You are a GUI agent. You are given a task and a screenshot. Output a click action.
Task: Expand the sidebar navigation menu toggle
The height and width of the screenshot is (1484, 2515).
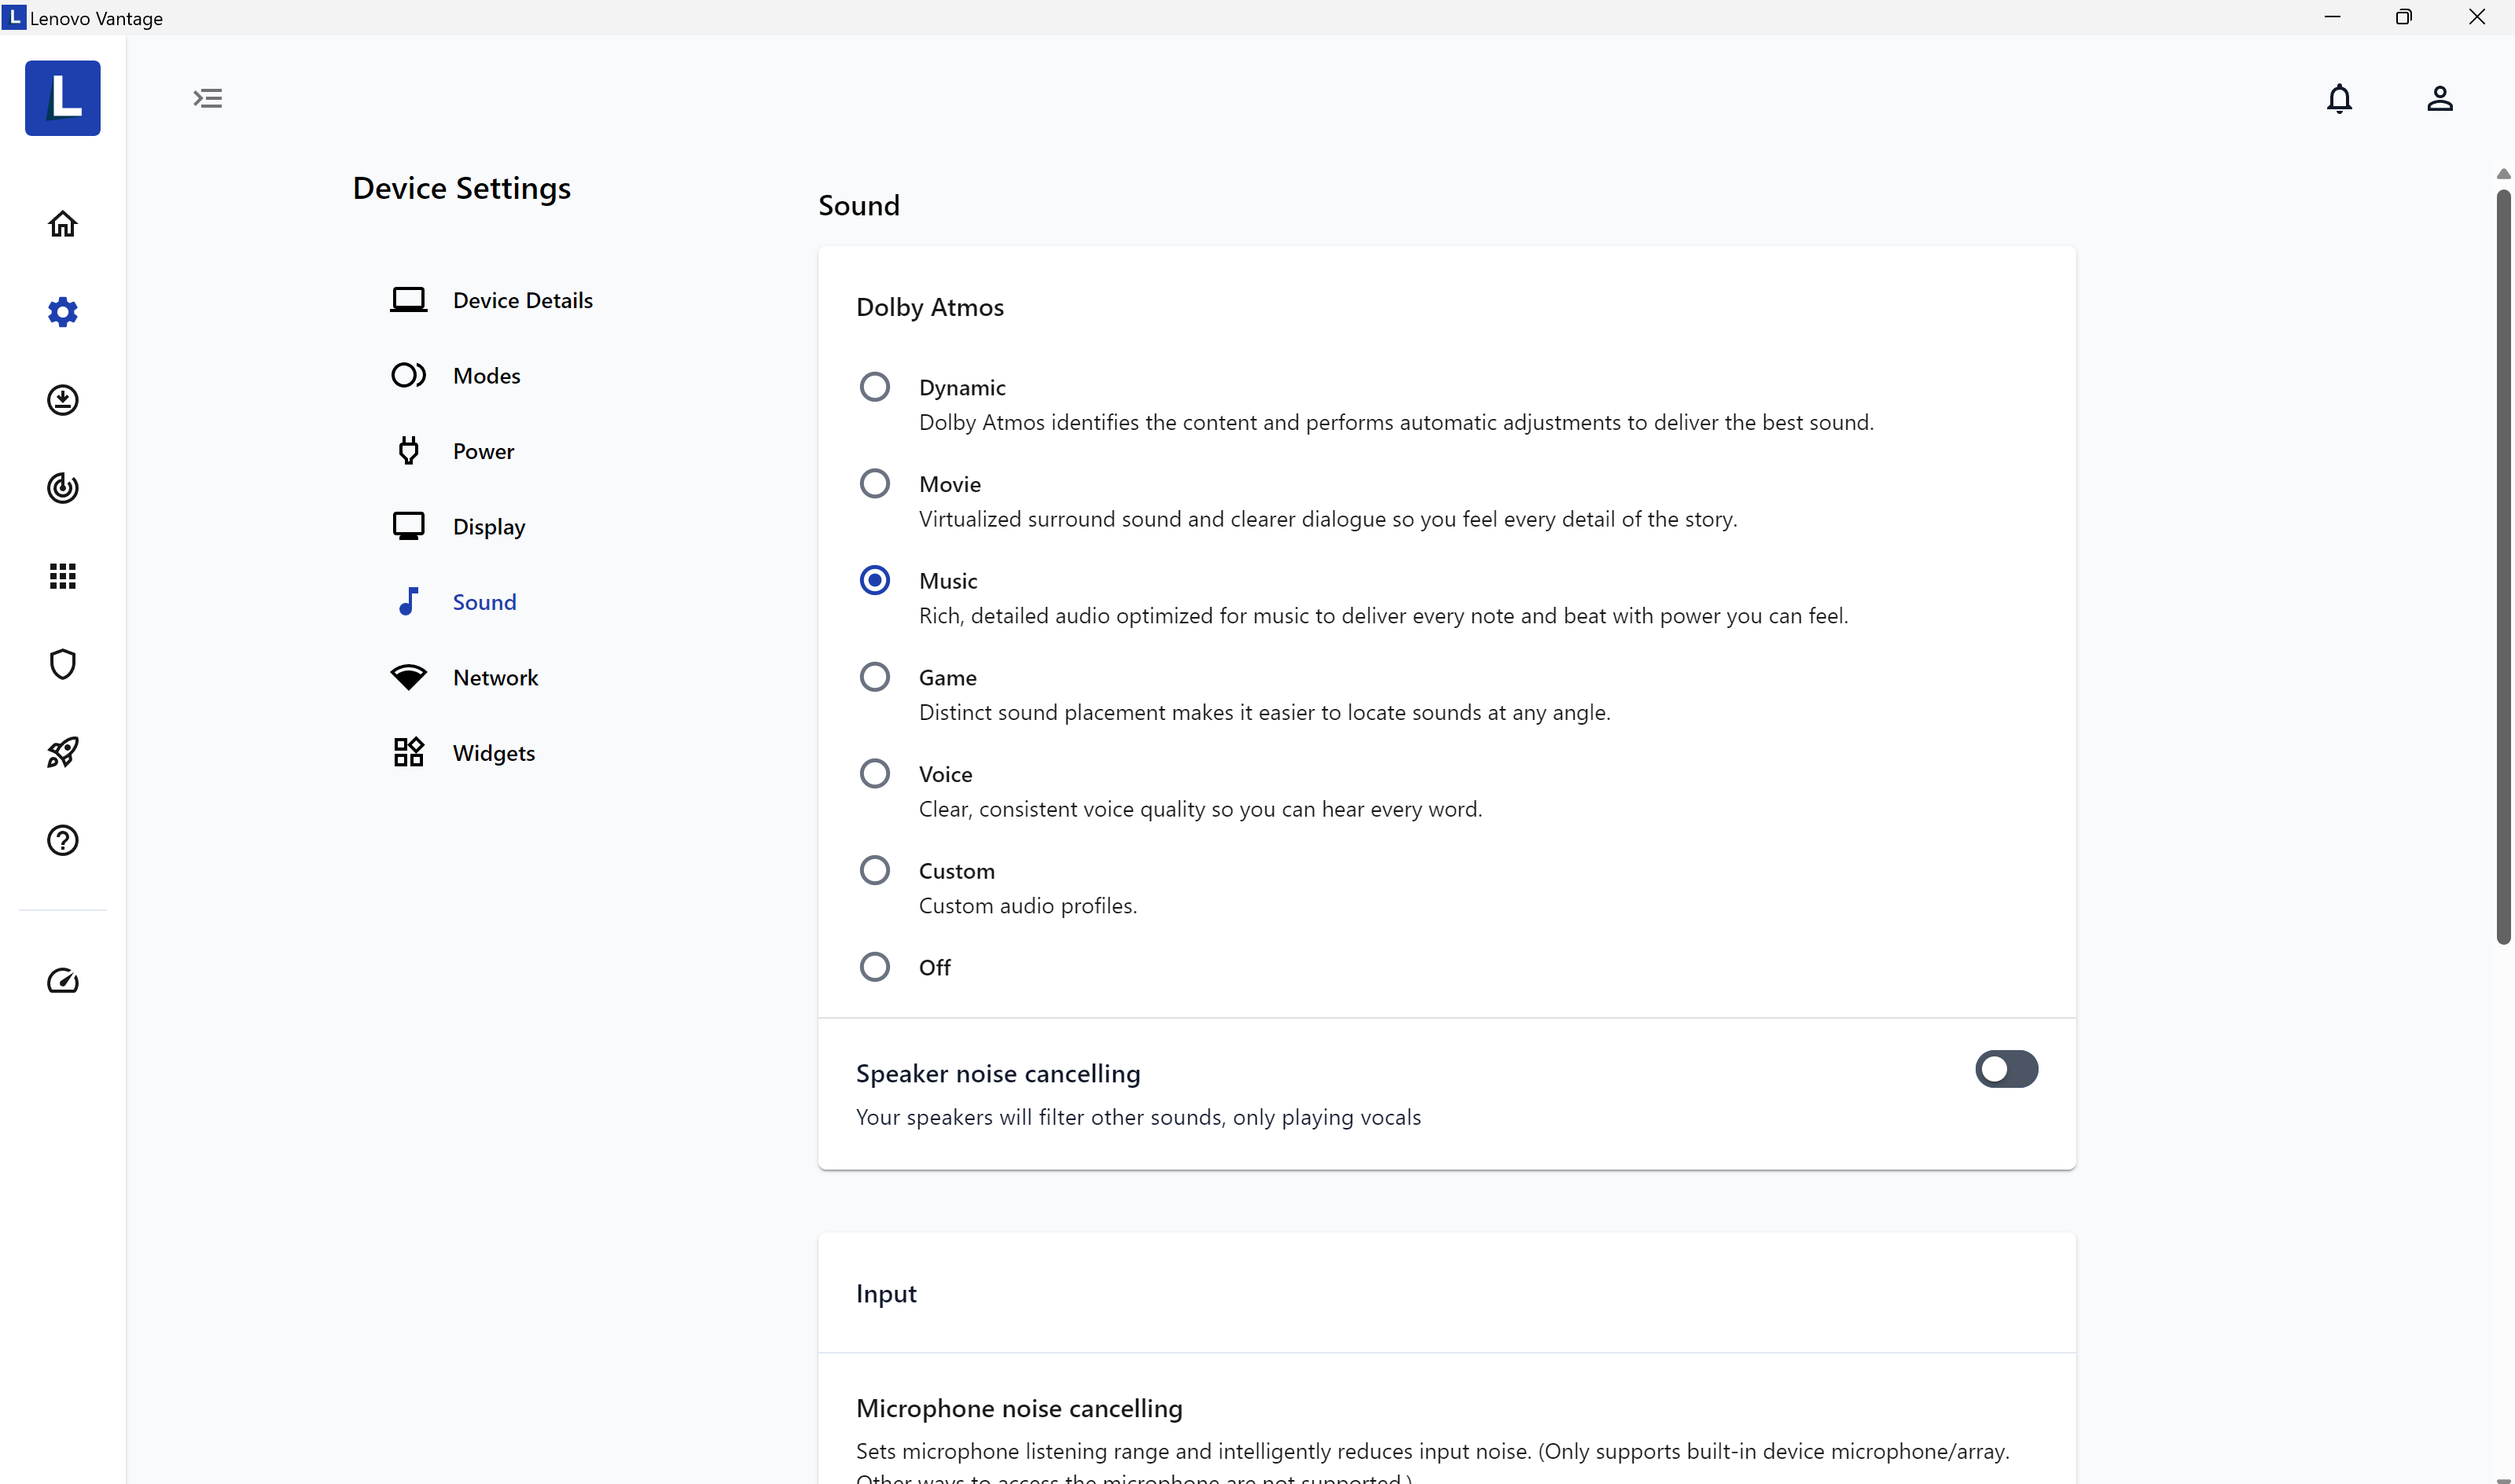(207, 98)
